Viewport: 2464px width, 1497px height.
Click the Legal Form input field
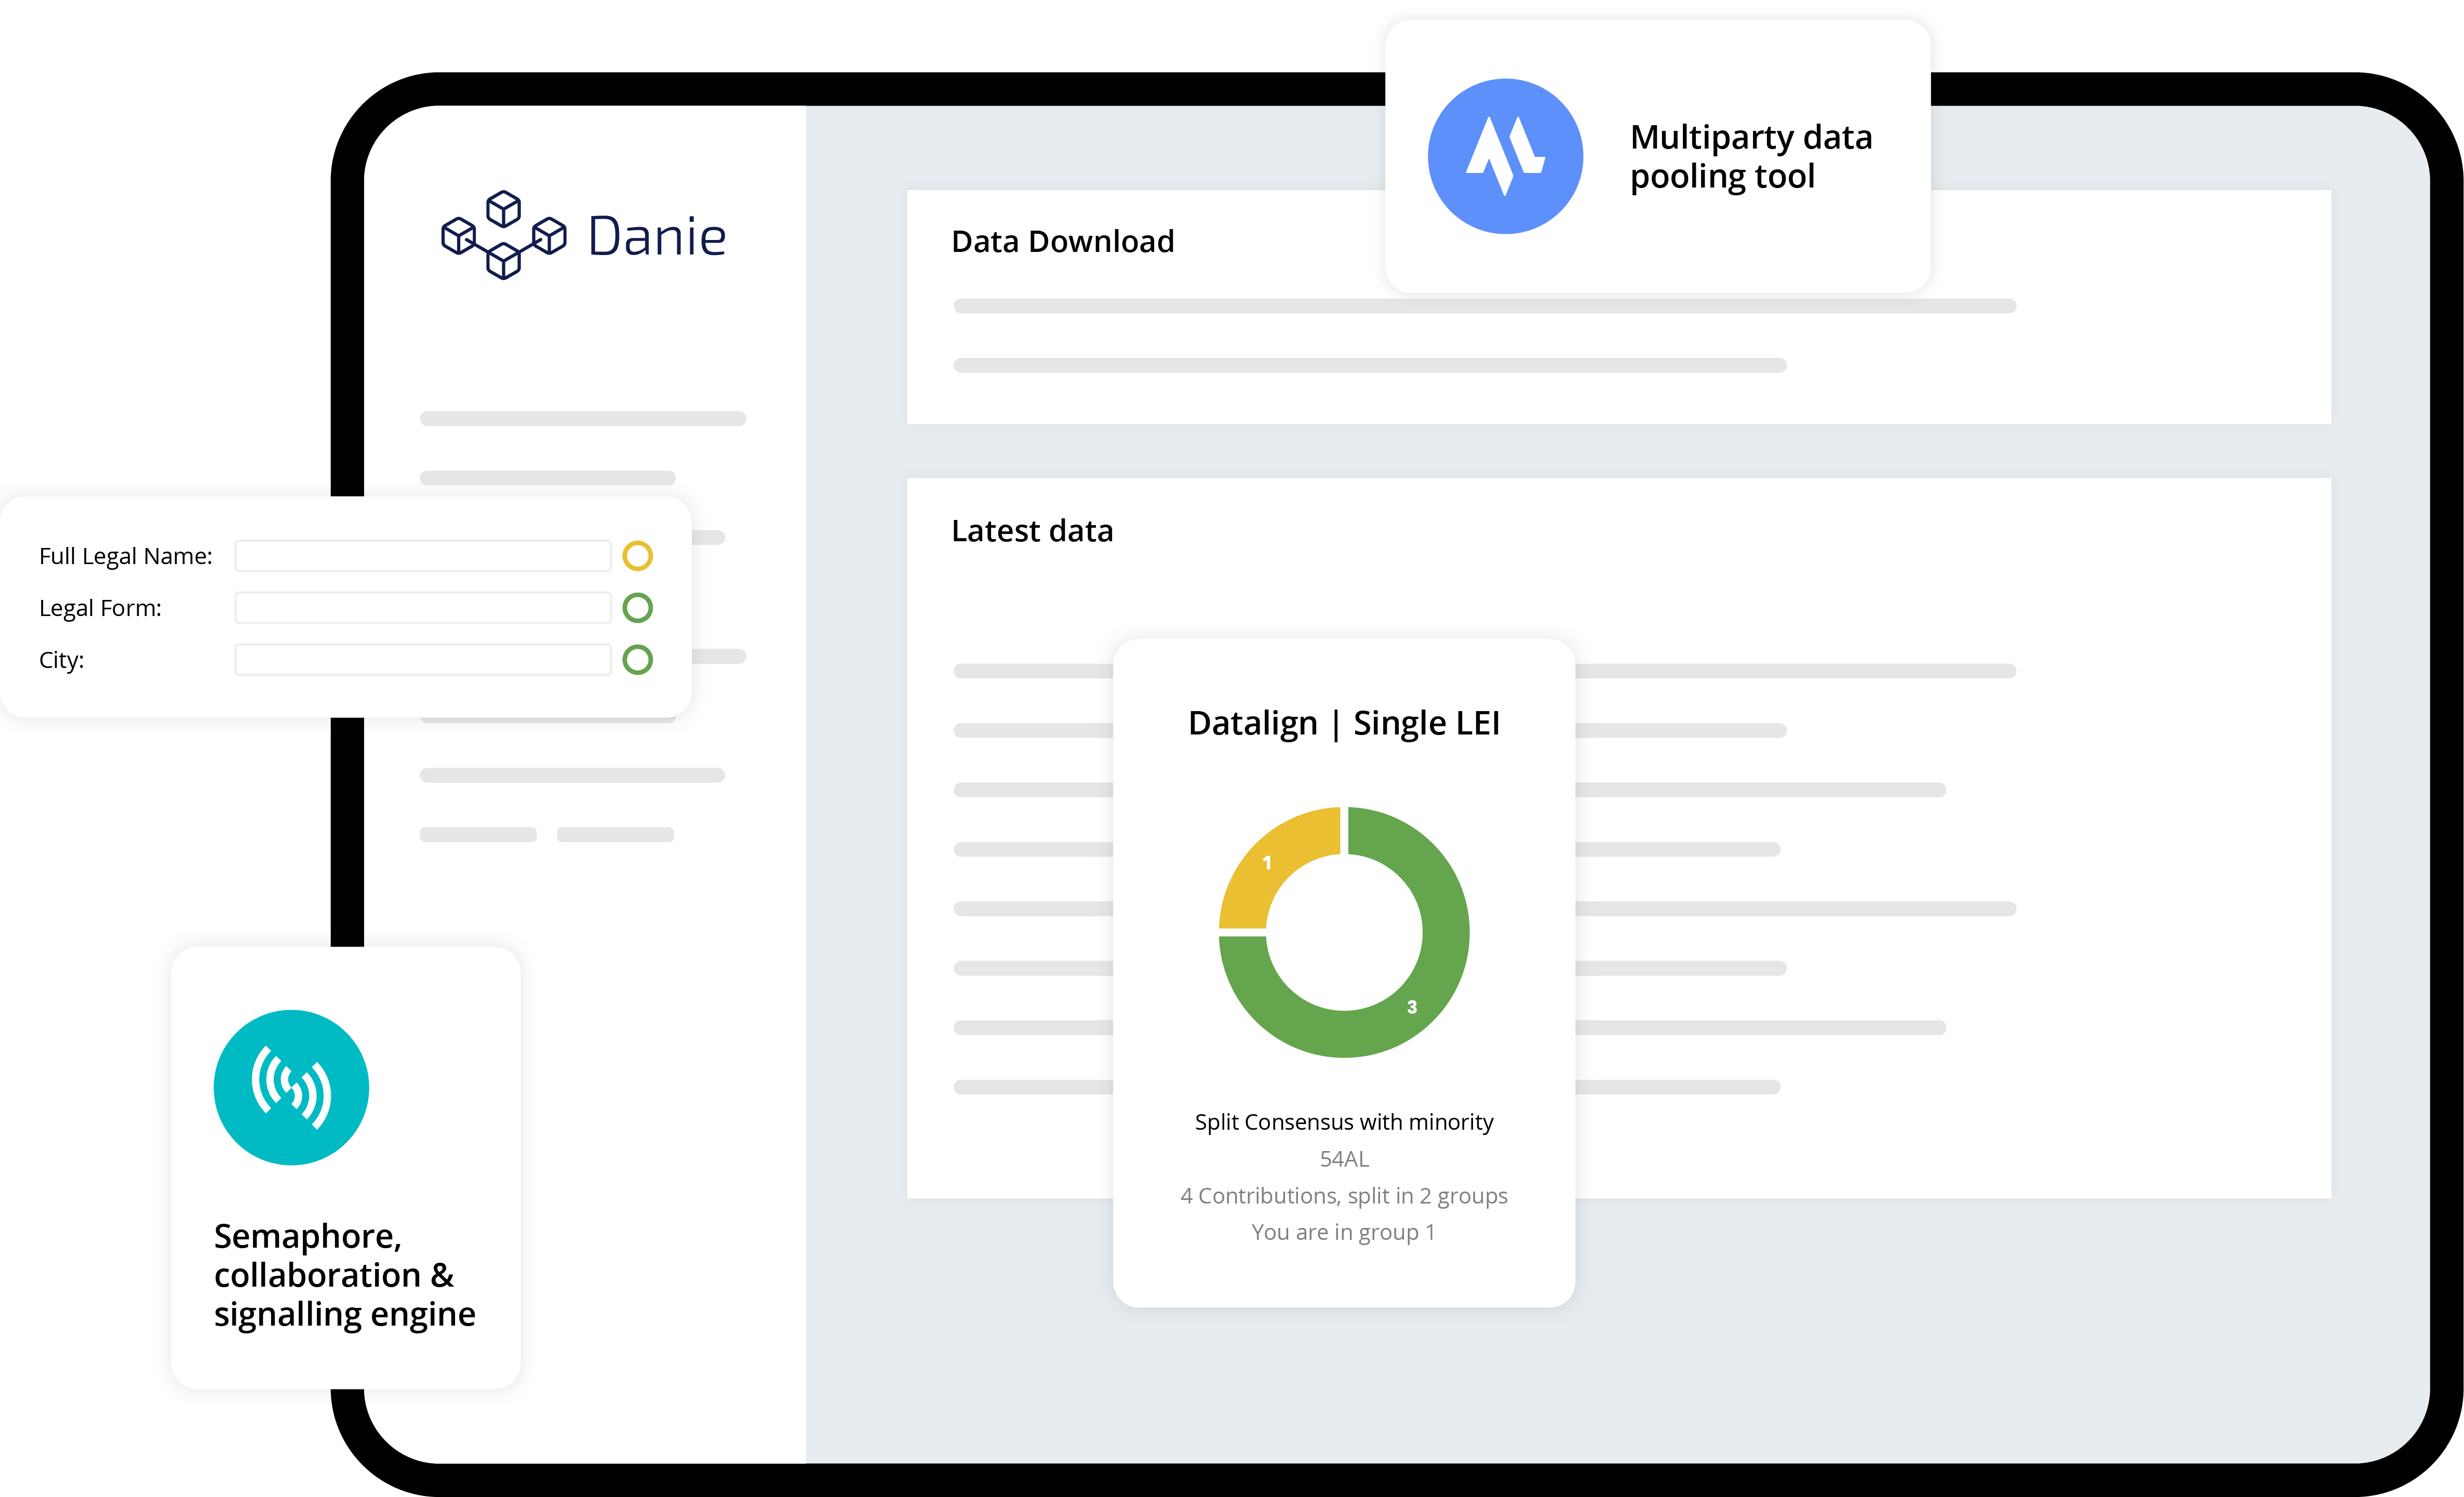click(422, 608)
